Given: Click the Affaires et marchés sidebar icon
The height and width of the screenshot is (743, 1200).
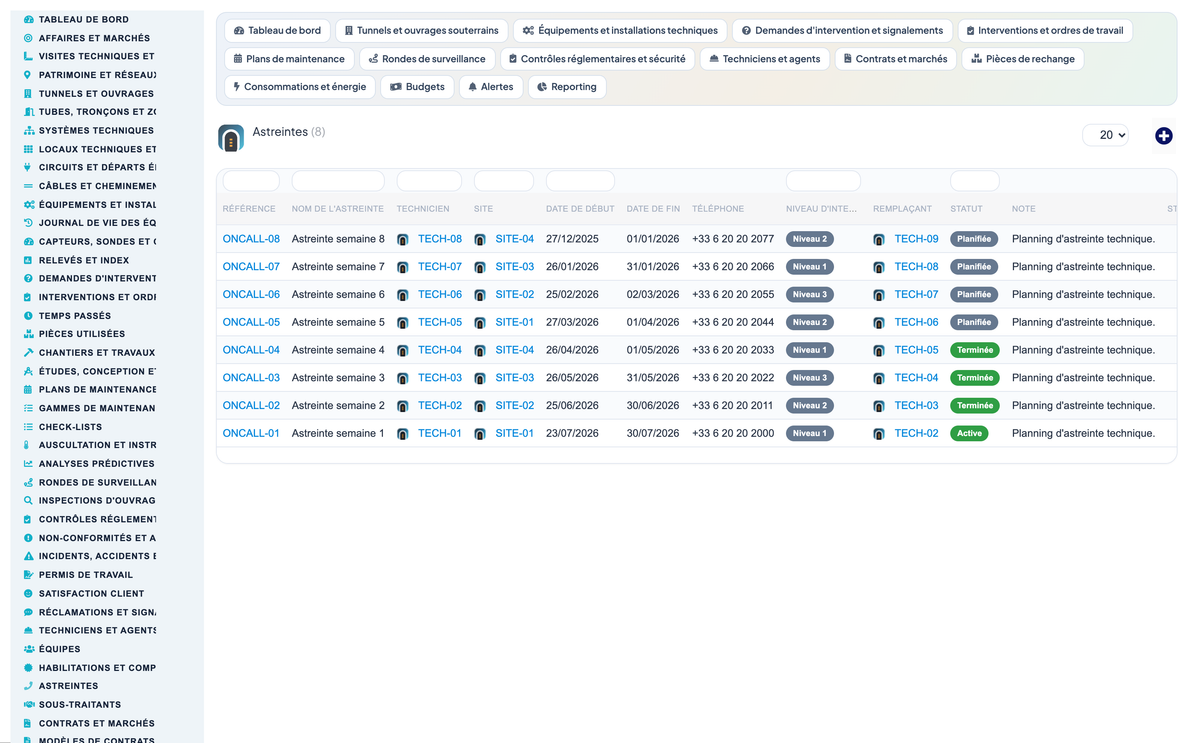Looking at the screenshot, I should [x=28, y=38].
